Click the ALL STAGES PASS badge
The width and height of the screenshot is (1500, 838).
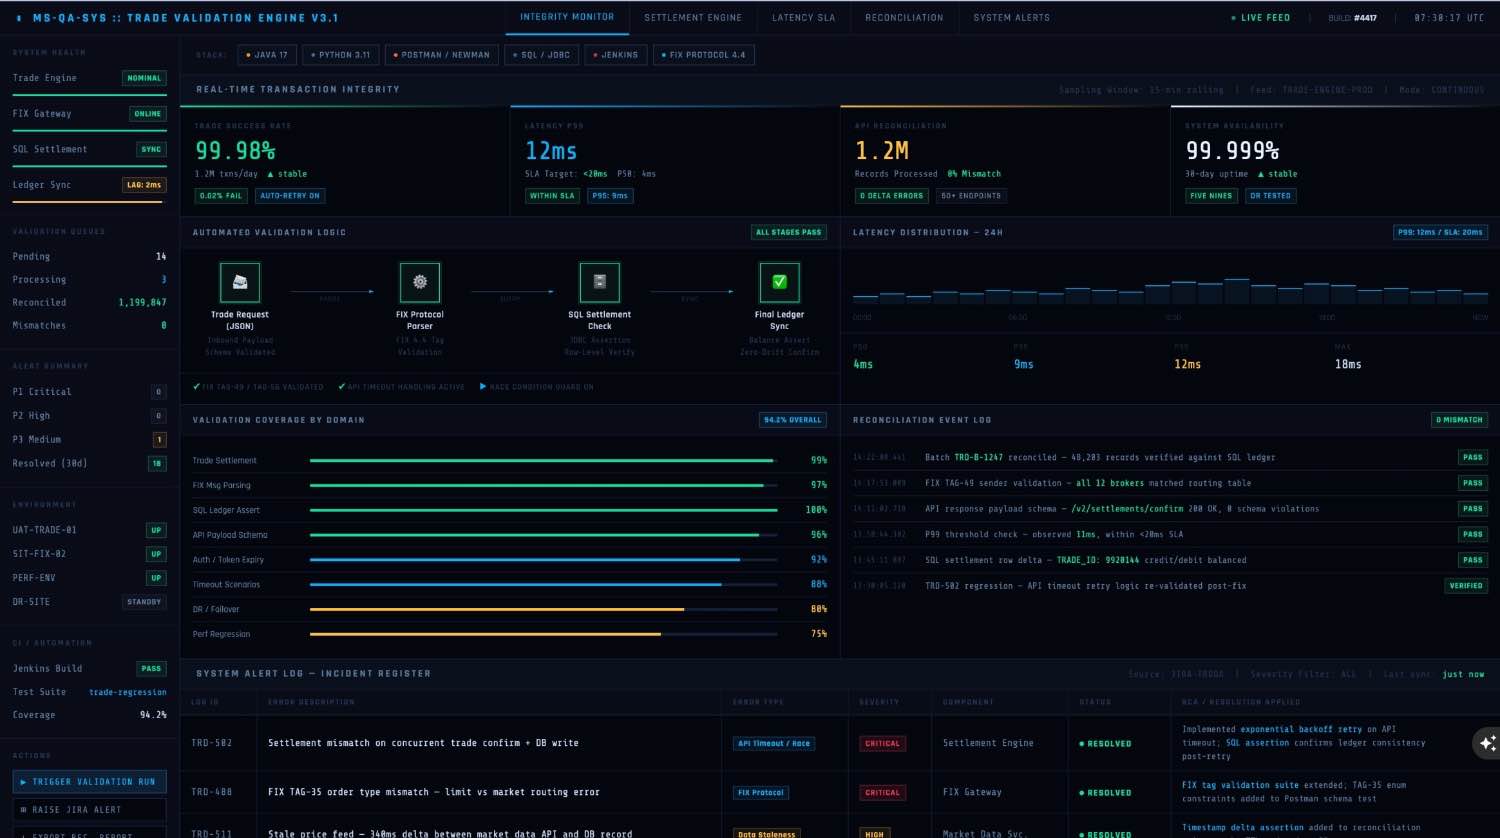(788, 232)
